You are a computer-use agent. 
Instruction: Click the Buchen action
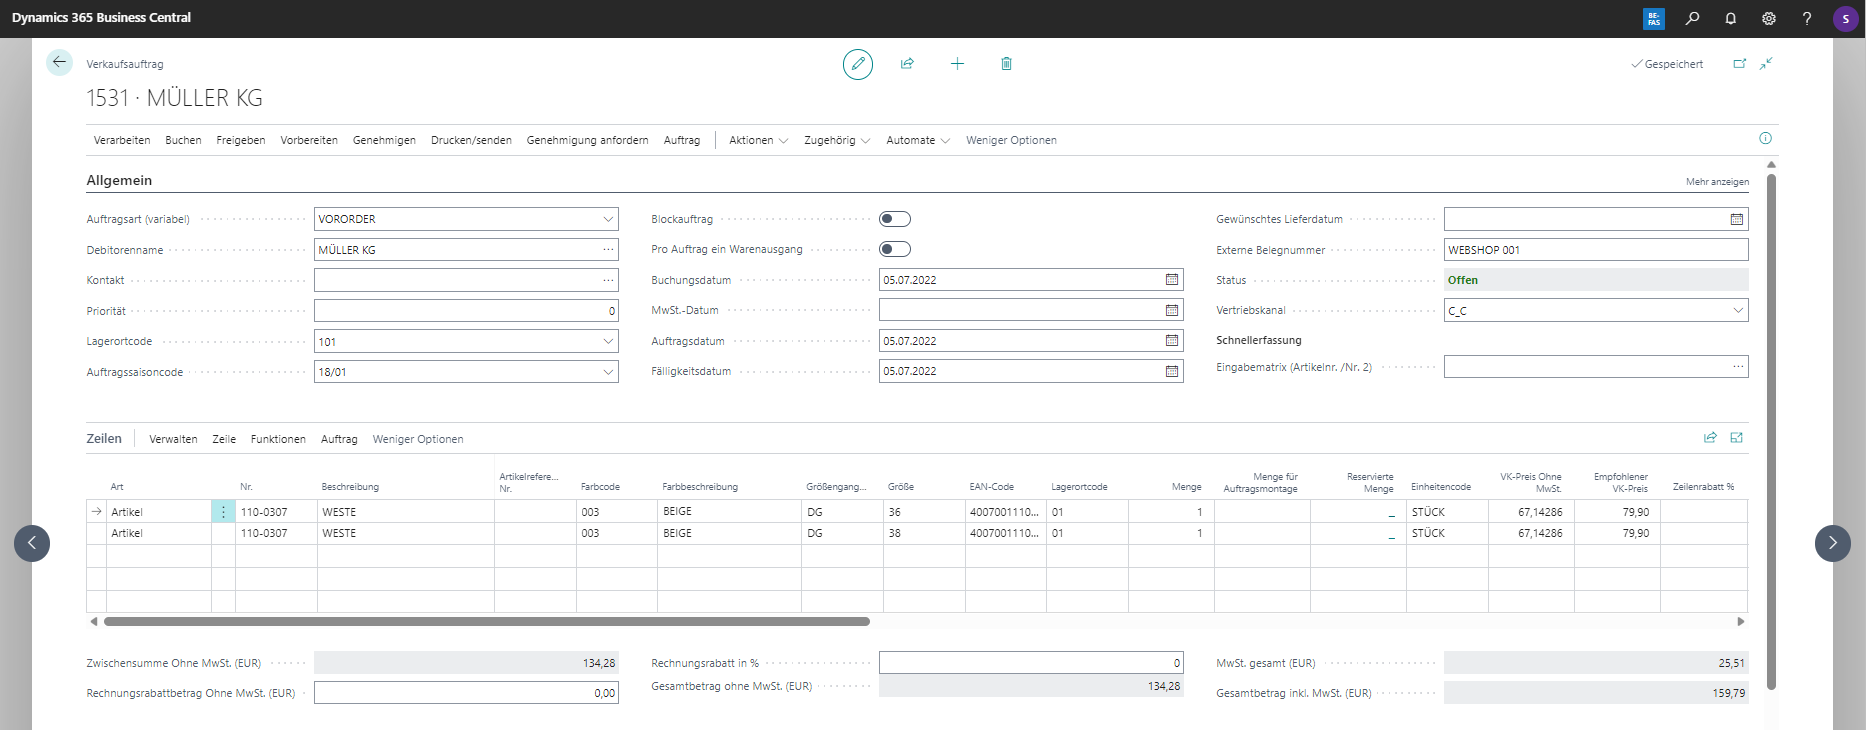(183, 141)
